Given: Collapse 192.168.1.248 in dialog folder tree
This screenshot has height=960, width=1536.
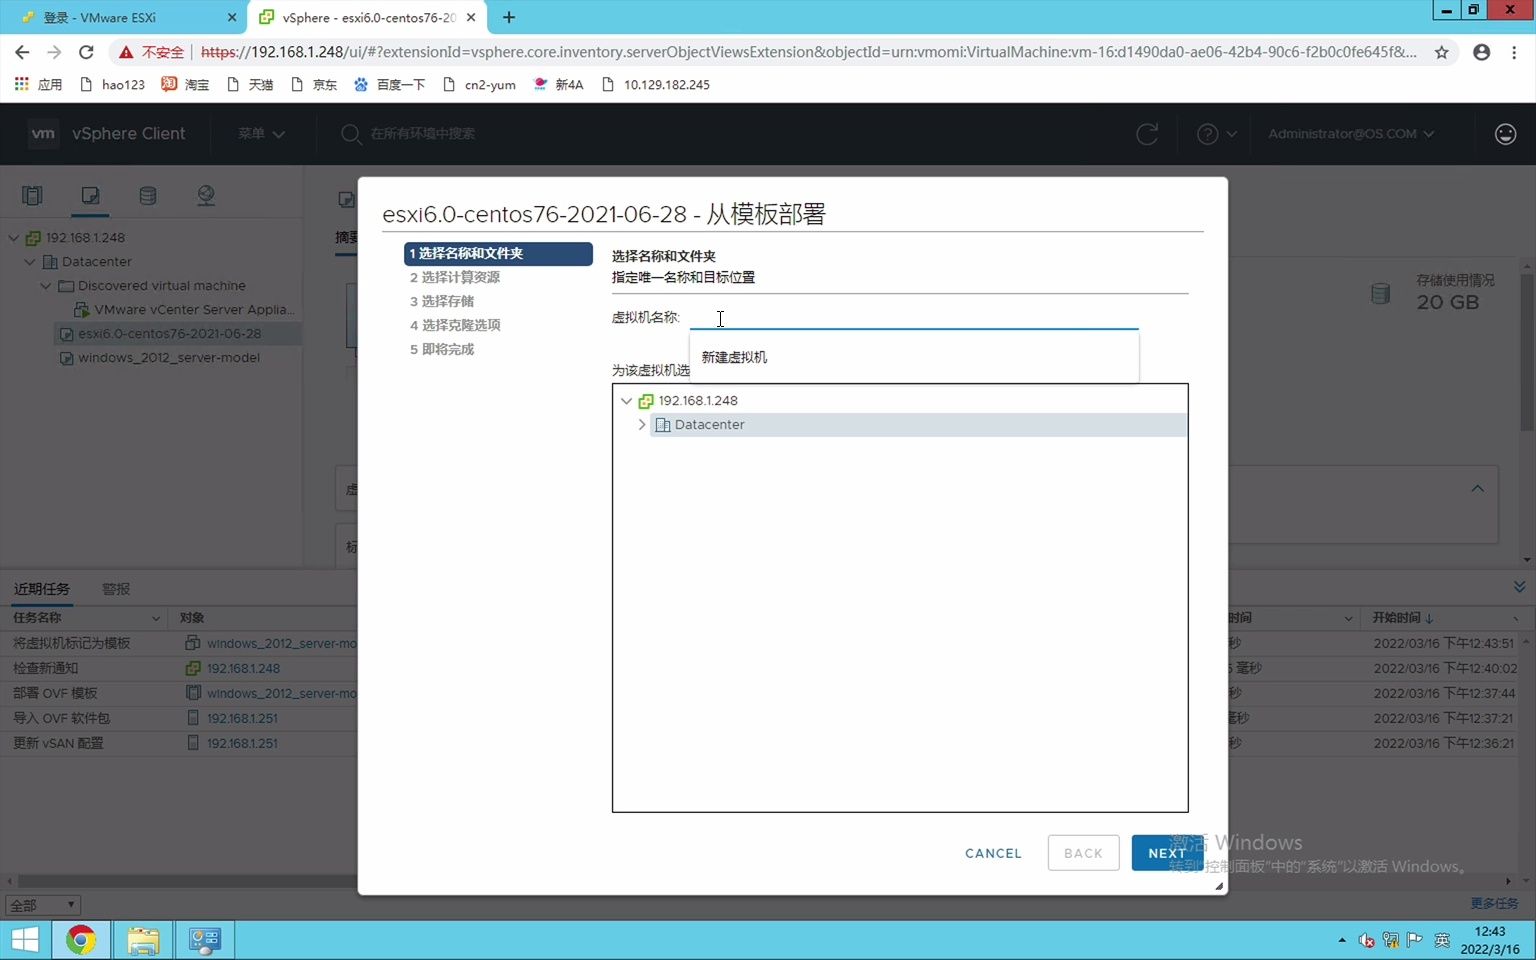Looking at the screenshot, I should [x=627, y=401].
